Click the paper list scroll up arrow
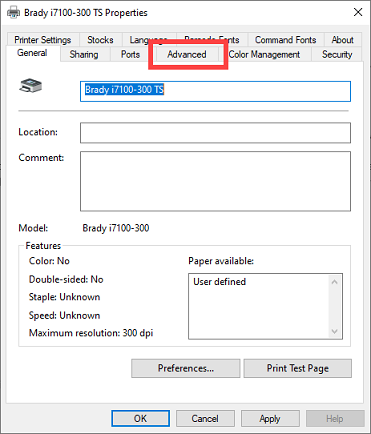The height and width of the screenshot is (434, 371). pos(335,282)
